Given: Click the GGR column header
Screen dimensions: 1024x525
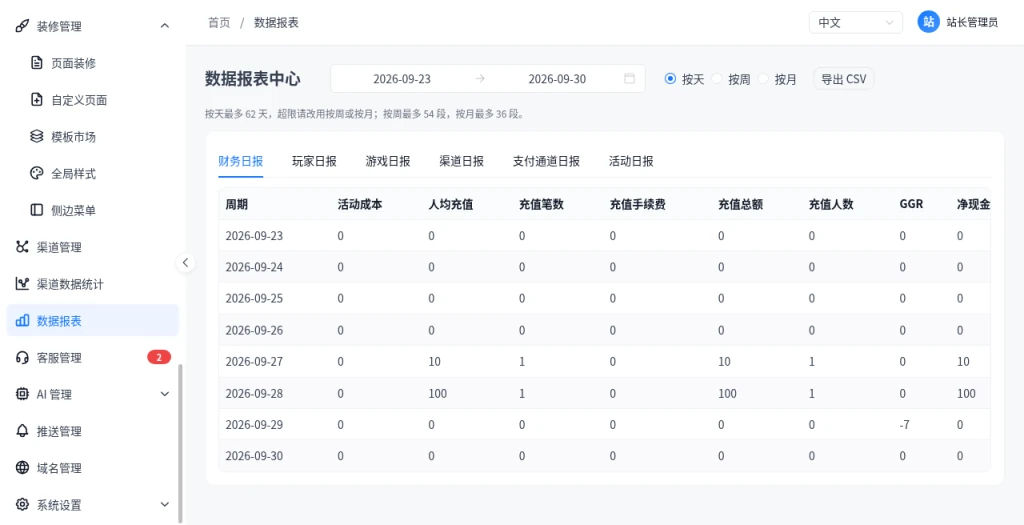Looking at the screenshot, I should [911, 204].
